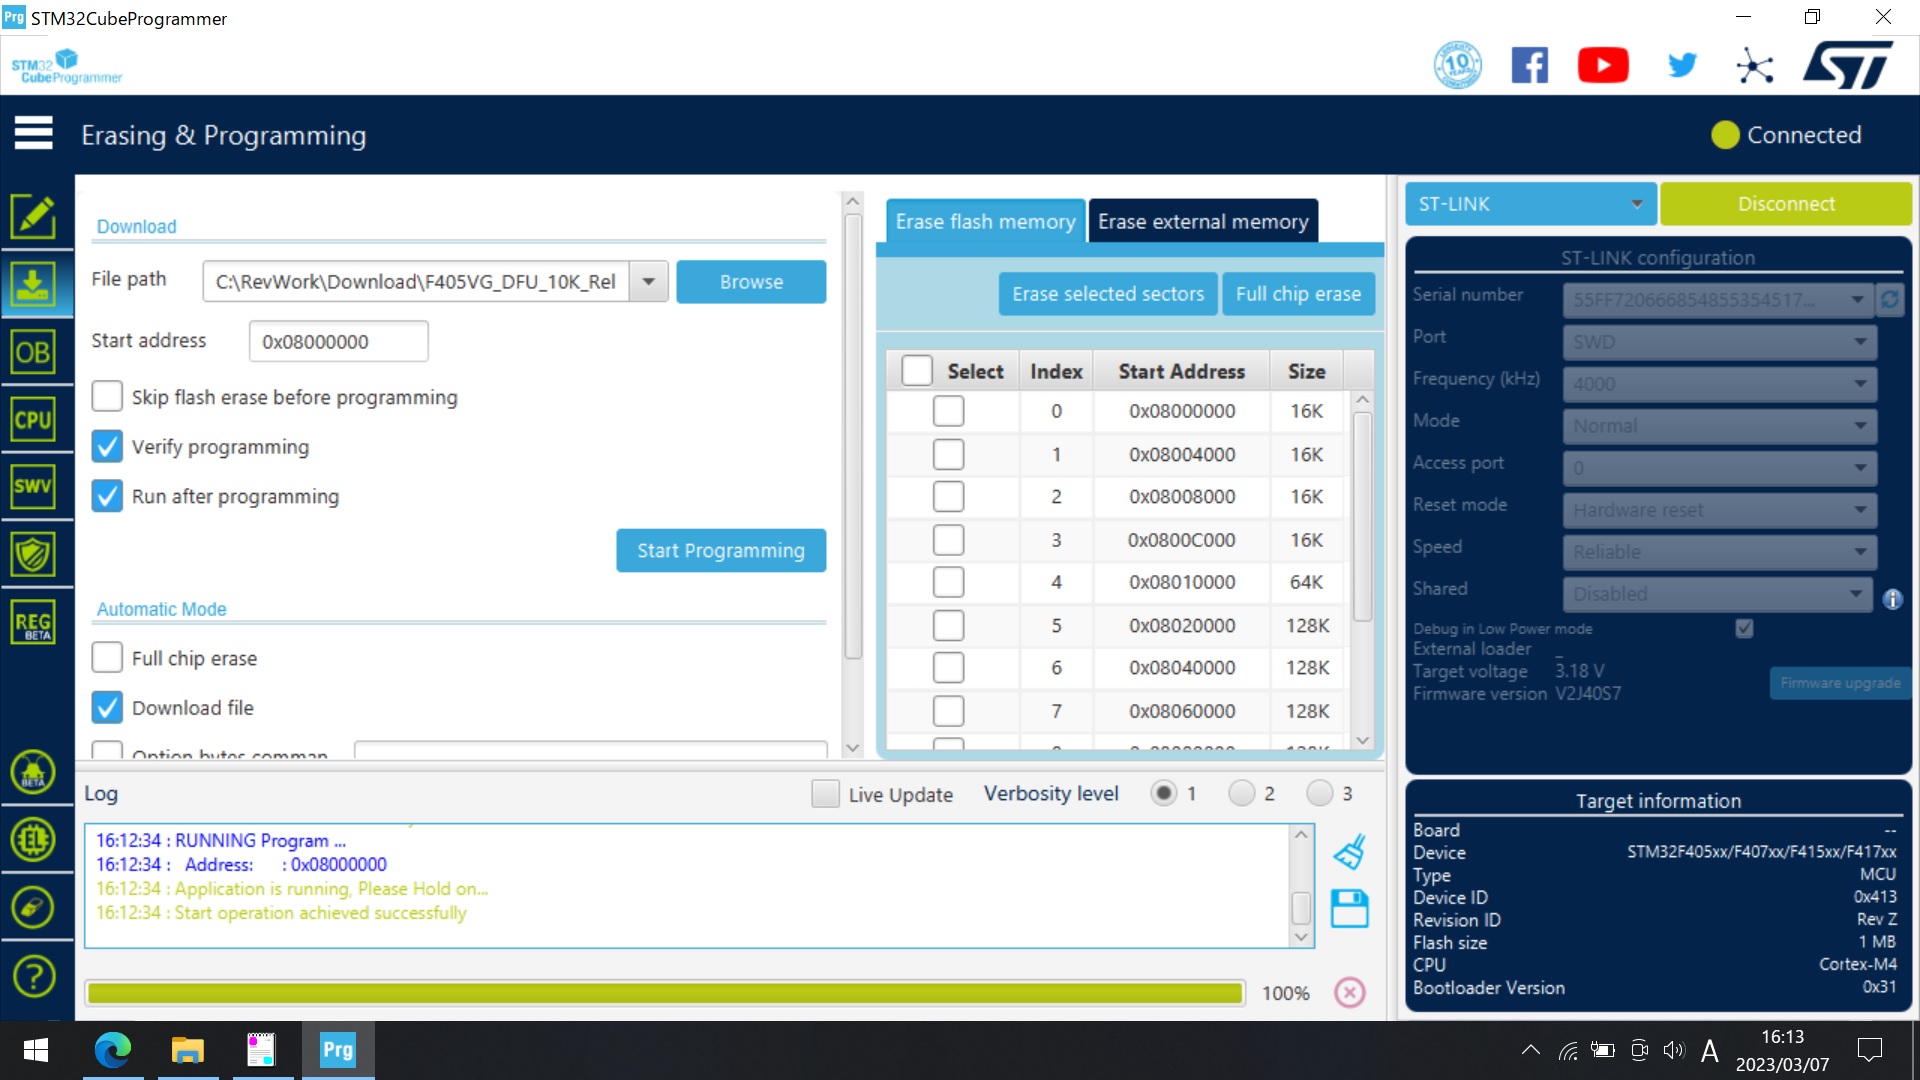This screenshot has height=1080, width=1920.
Task: Click the Erasing & Programming panel icon
Action: [32, 284]
